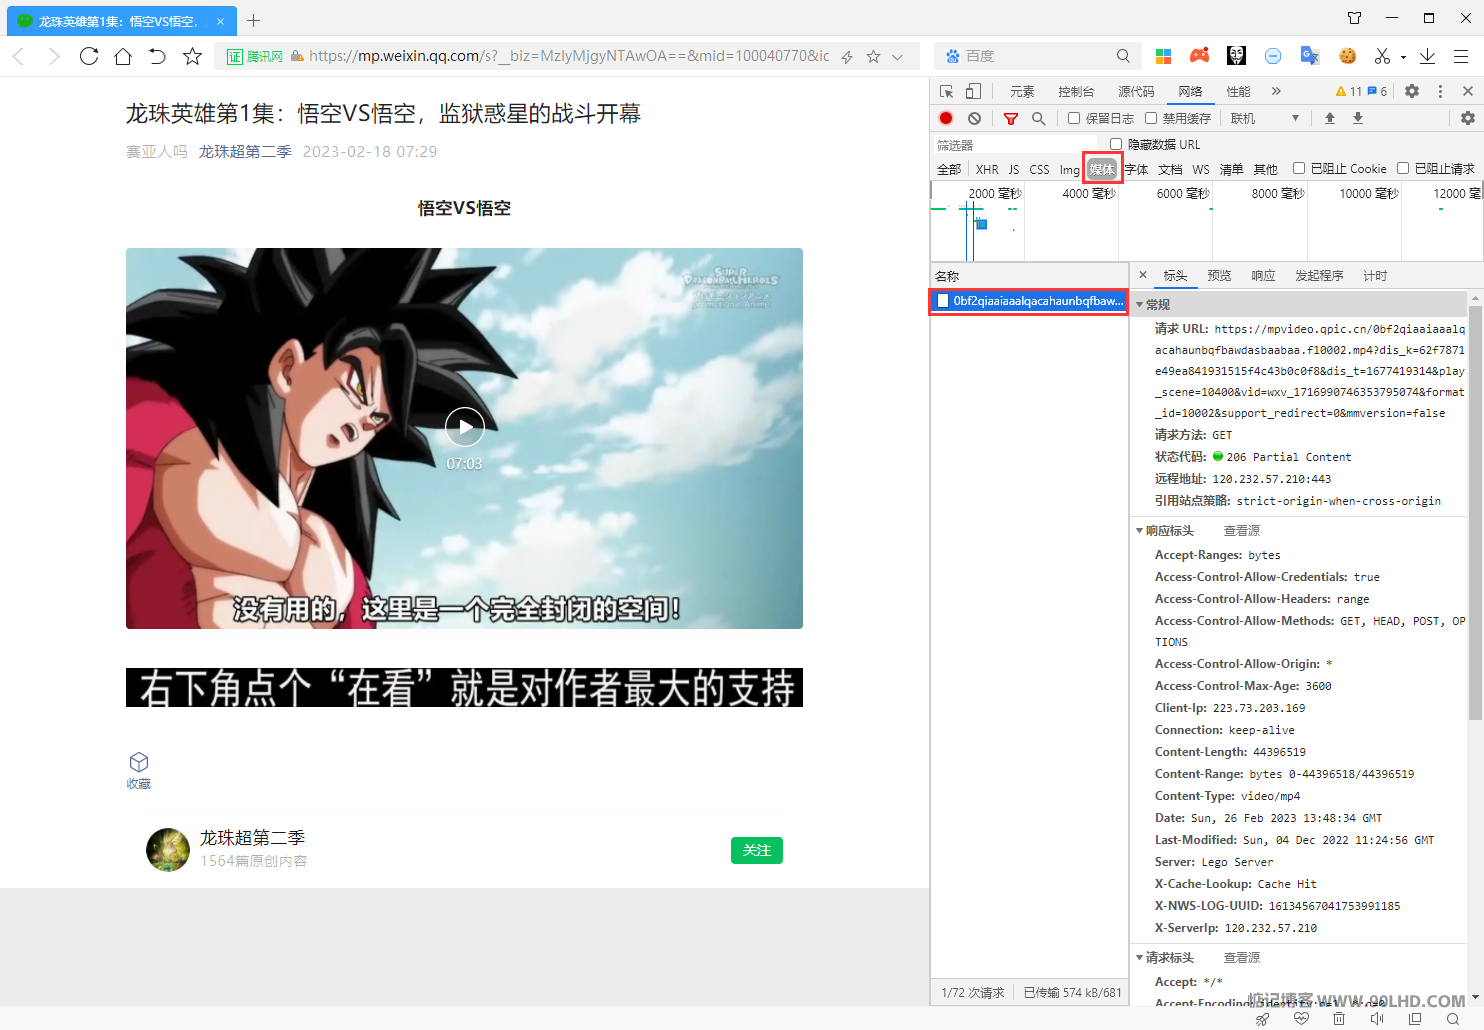The height and width of the screenshot is (1030, 1484).
Task: Open 龙珠超第二季 account link under title
Action: point(245,152)
